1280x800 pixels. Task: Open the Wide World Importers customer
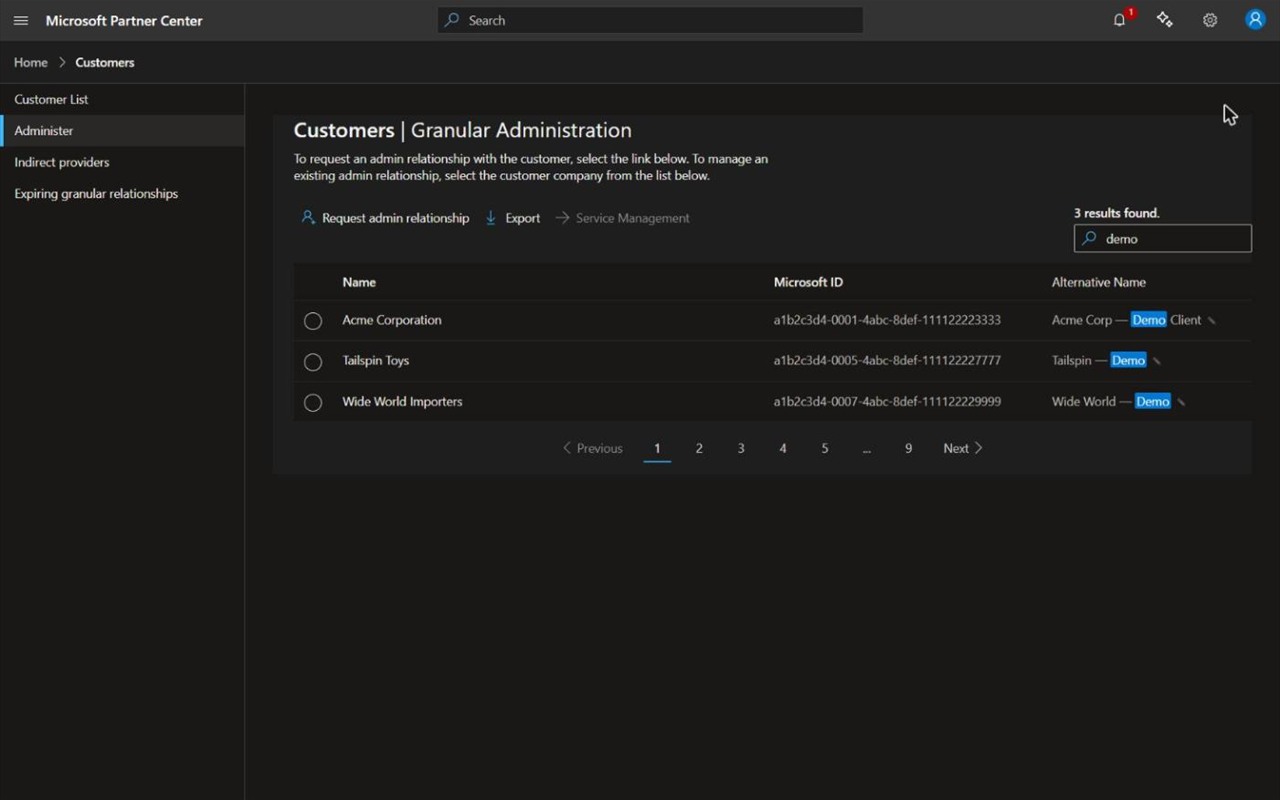[402, 401]
